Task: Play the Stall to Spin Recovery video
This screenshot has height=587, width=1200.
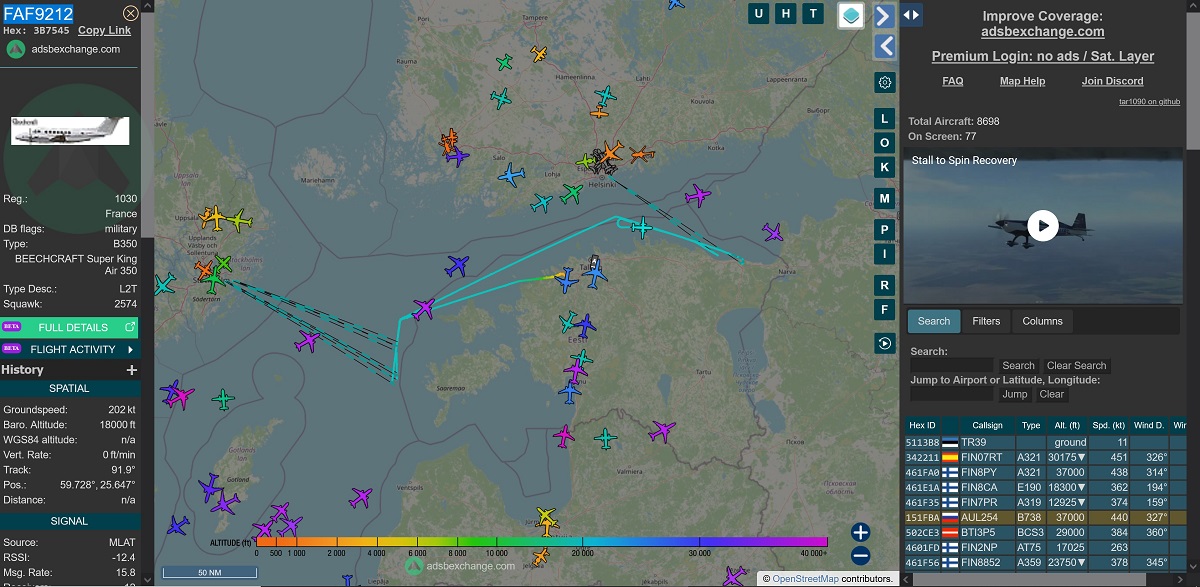Action: pos(1042,225)
